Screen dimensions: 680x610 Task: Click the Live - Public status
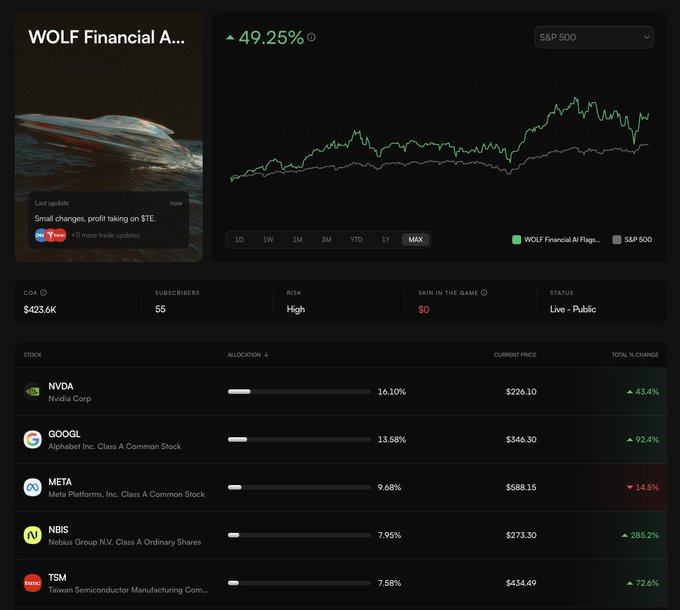coord(573,309)
